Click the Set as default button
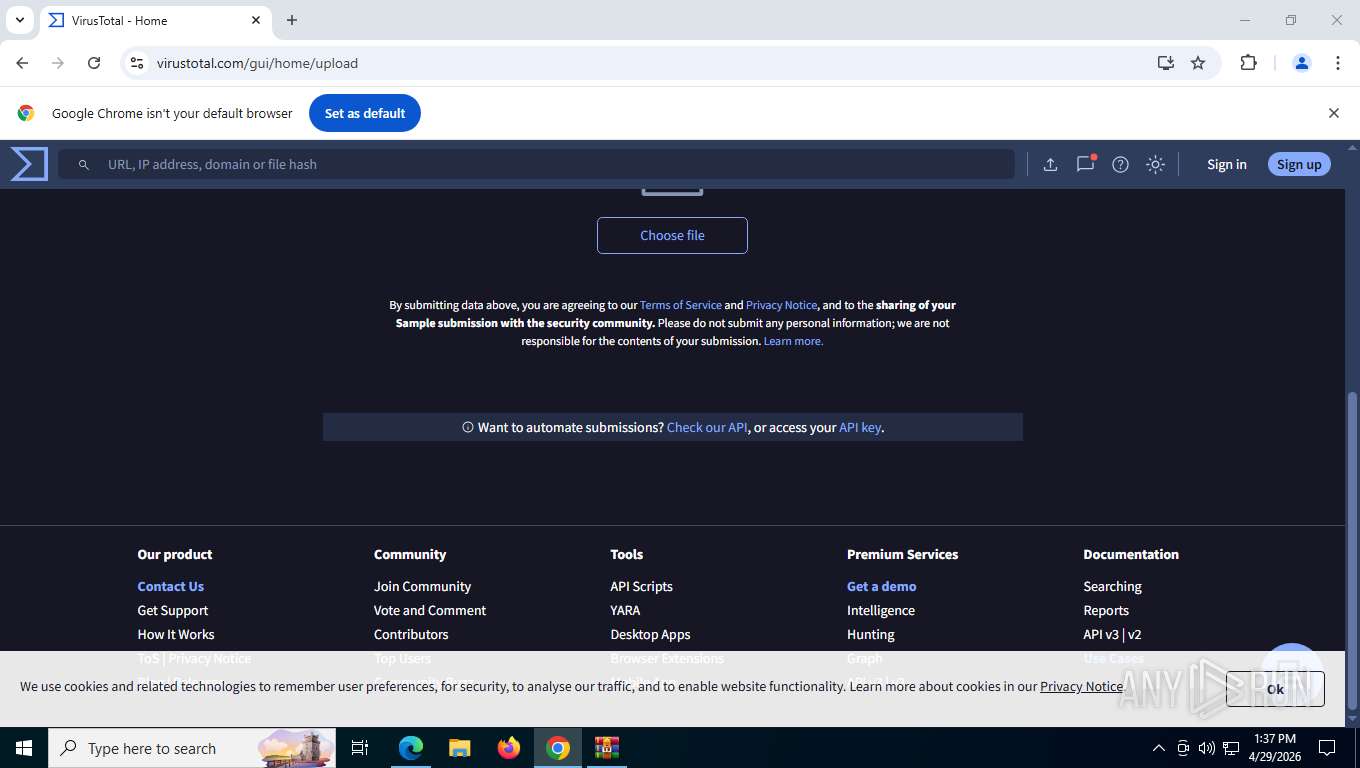The height and width of the screenshot is (768, 1360). pos(365,113)
